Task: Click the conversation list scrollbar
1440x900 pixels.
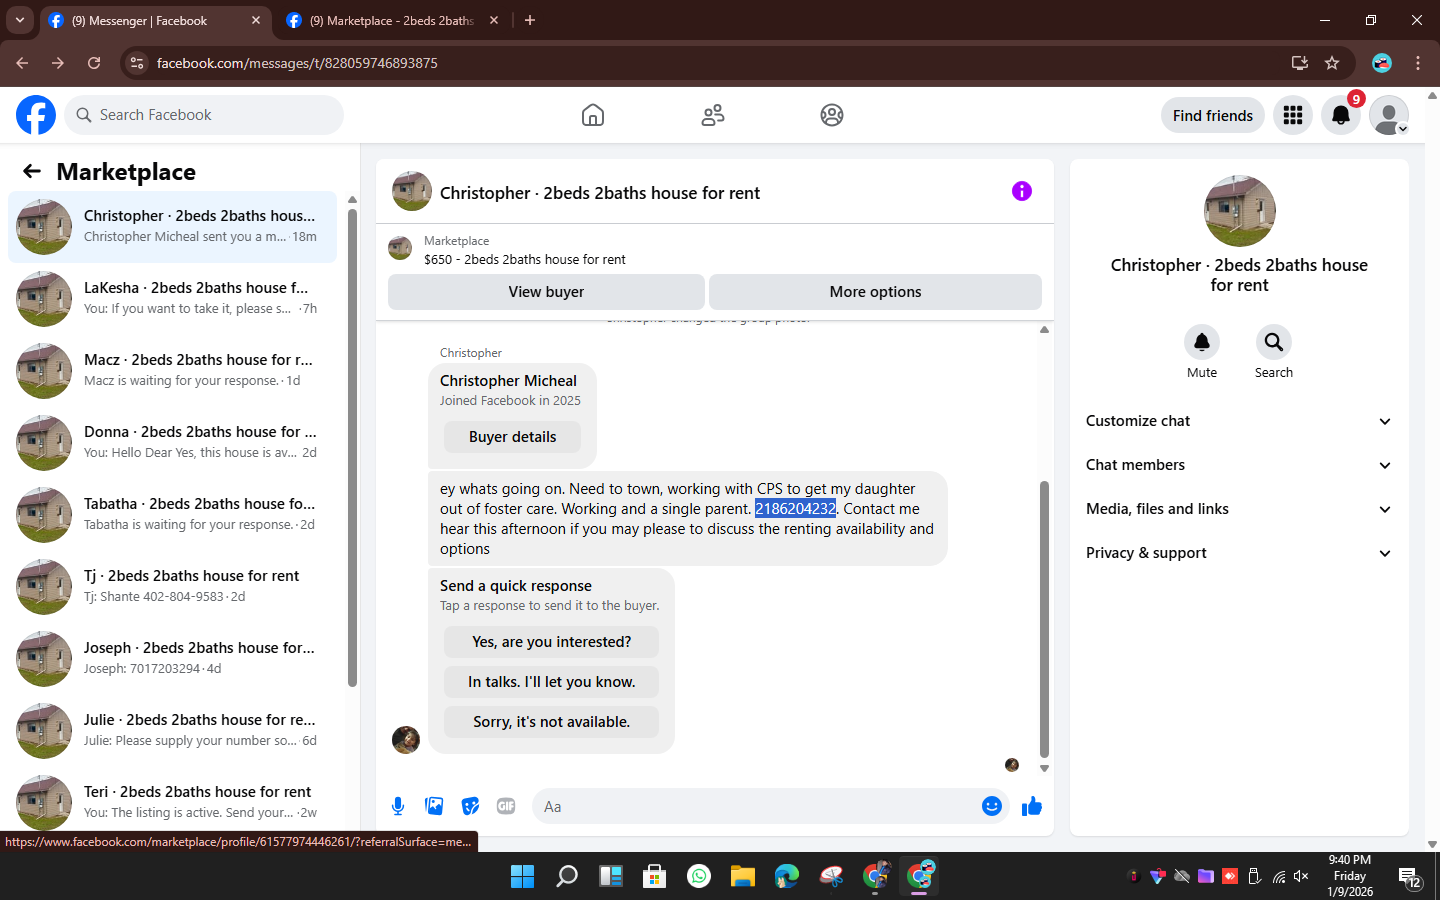Action: tap(352, 447)
